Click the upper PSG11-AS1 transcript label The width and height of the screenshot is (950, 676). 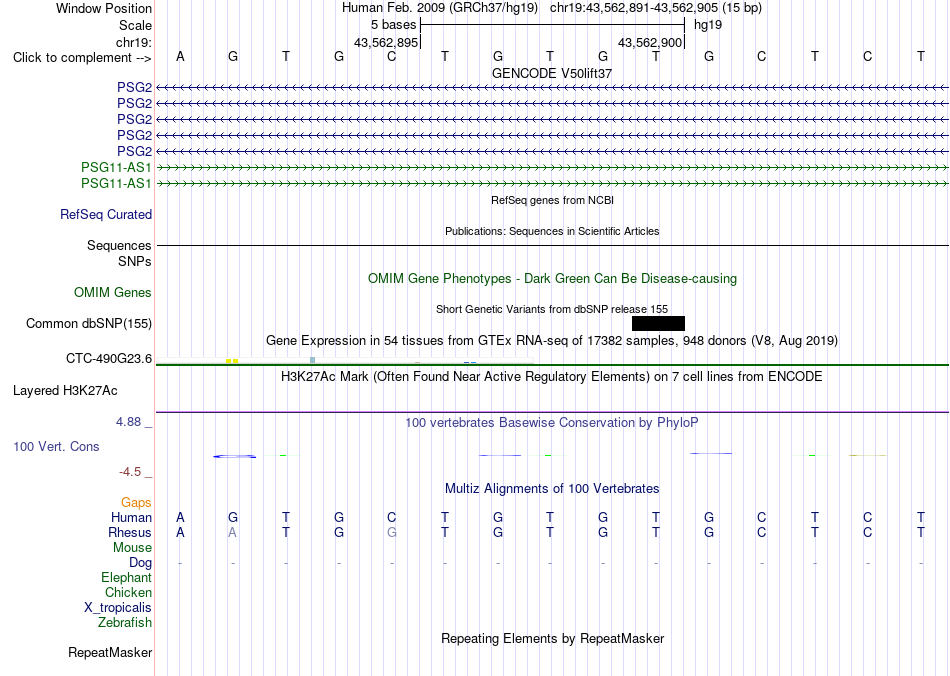(116, 167)
